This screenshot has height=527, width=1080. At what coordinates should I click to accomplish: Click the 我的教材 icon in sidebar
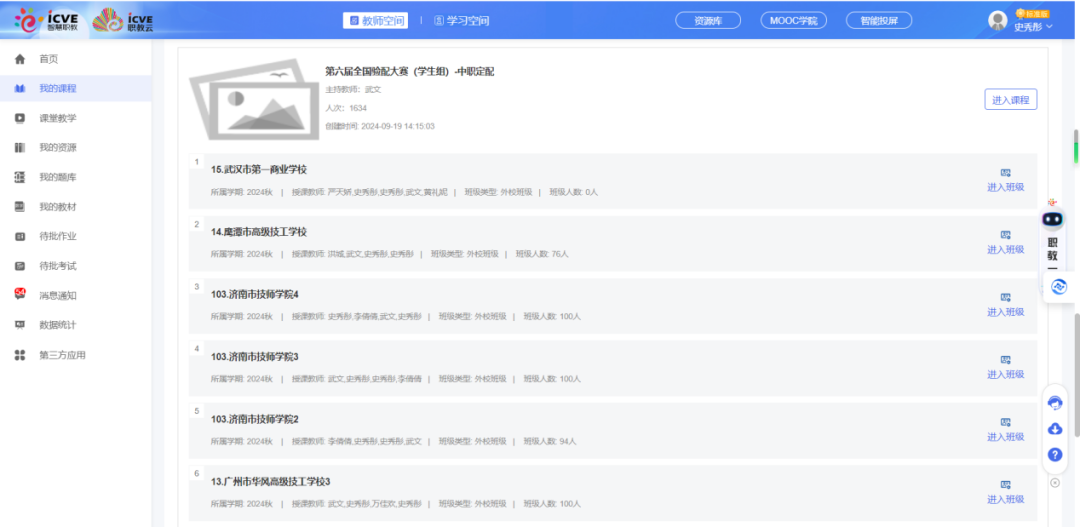(20, 207)
